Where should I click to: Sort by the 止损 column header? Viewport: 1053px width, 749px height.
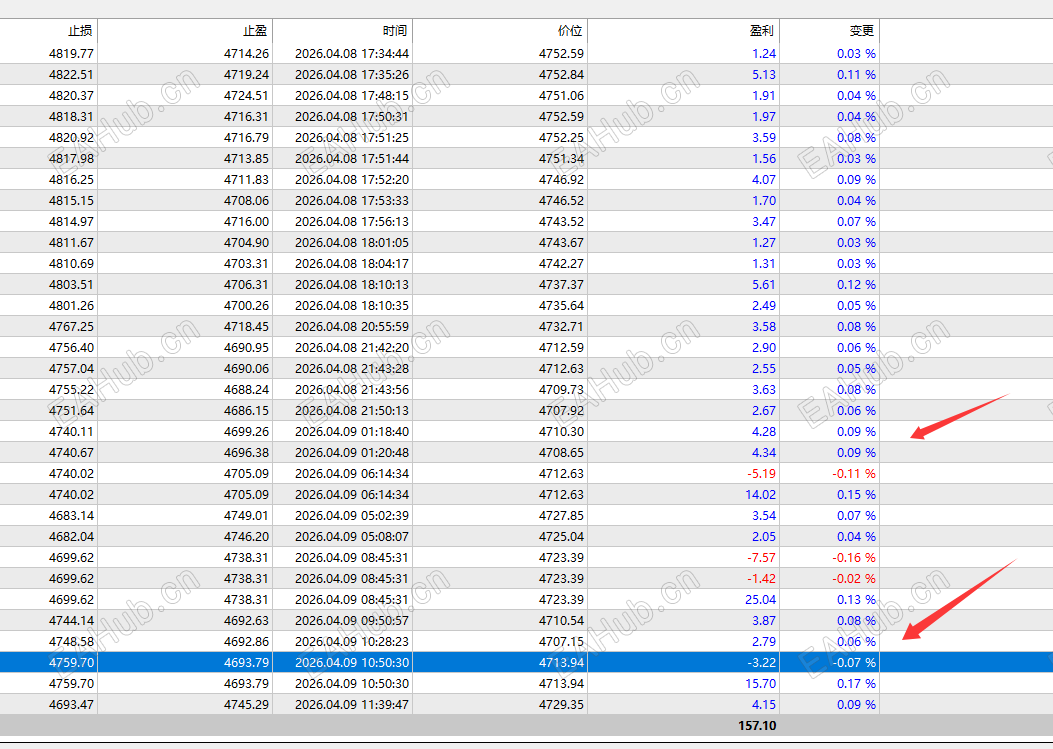[x=48, y=31]
